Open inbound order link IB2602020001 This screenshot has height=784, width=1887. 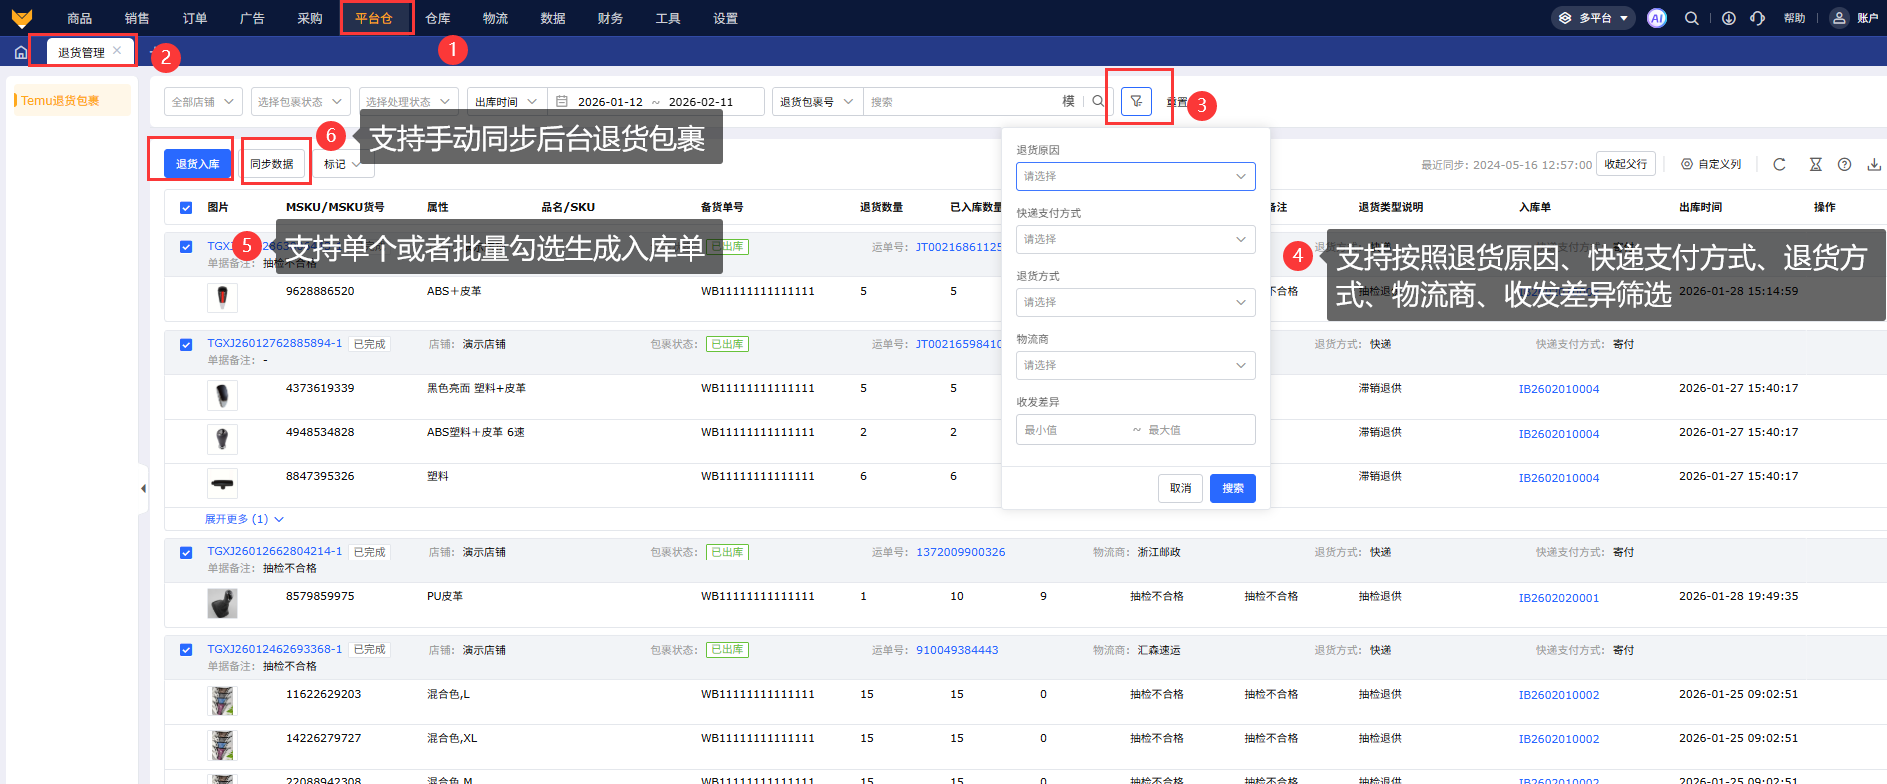(x=1558, y=598)
